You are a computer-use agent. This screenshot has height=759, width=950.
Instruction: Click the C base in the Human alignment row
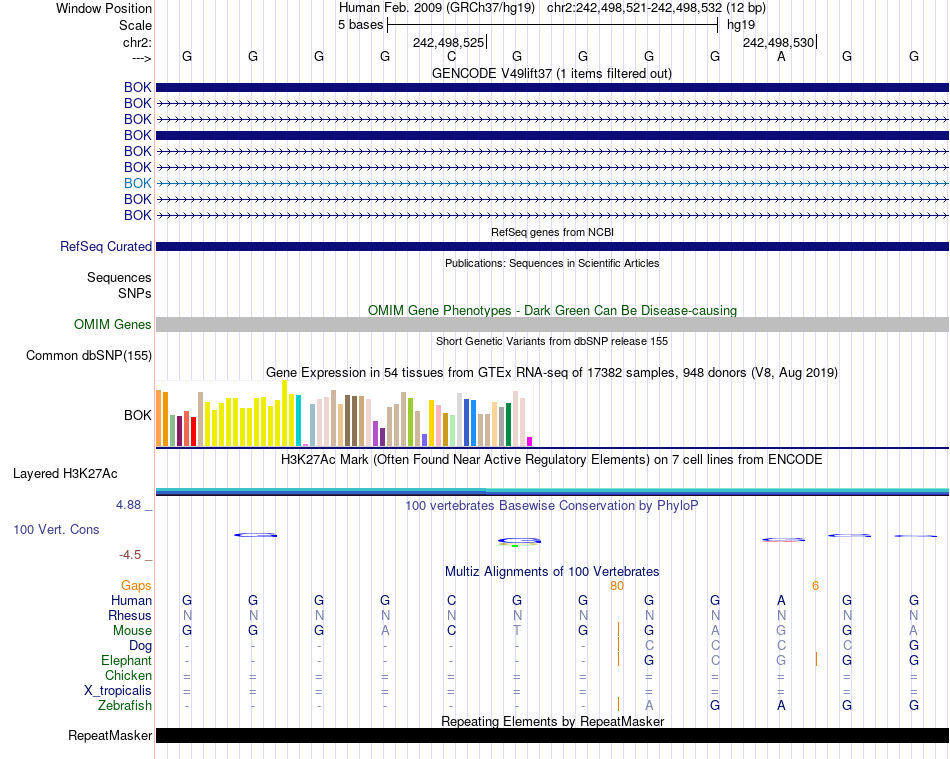[x=451, y=600]
